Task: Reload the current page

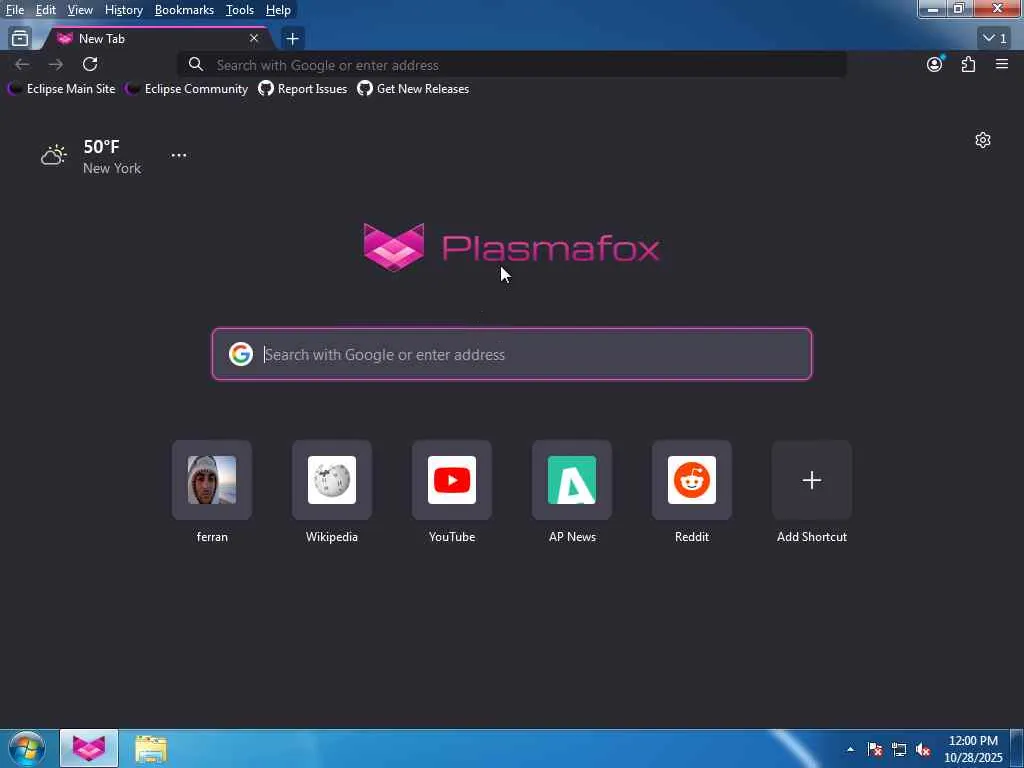Action: 90,64
